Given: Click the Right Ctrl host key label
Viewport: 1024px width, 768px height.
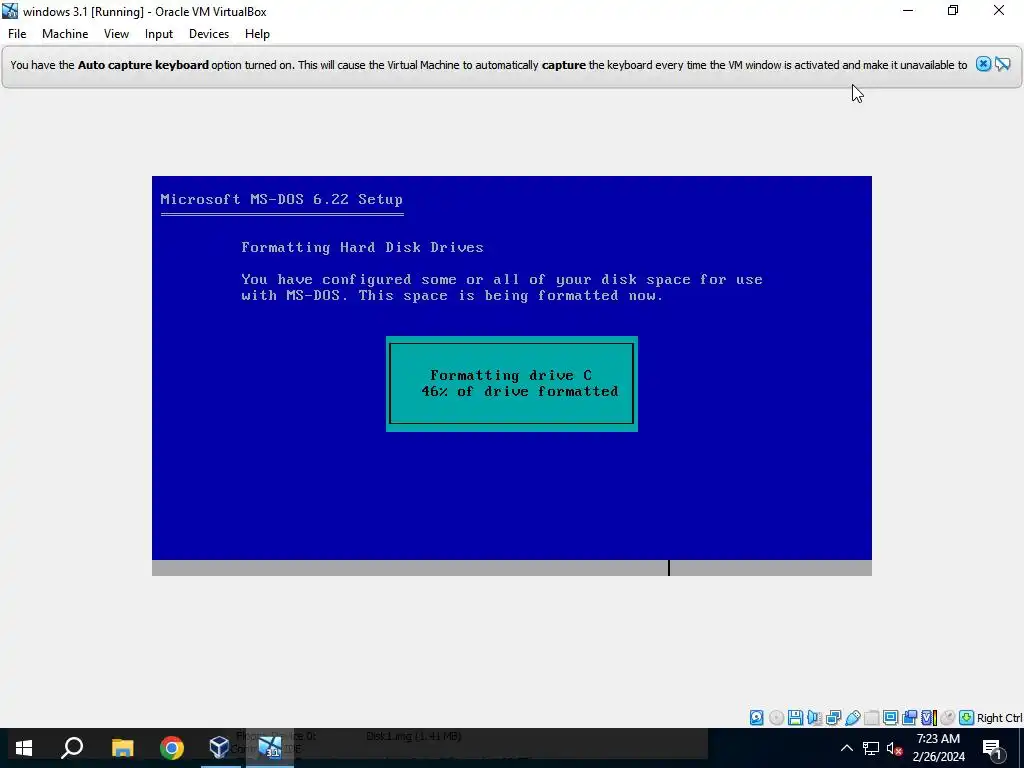Looking at the screenshot, I should pos(999,718).
